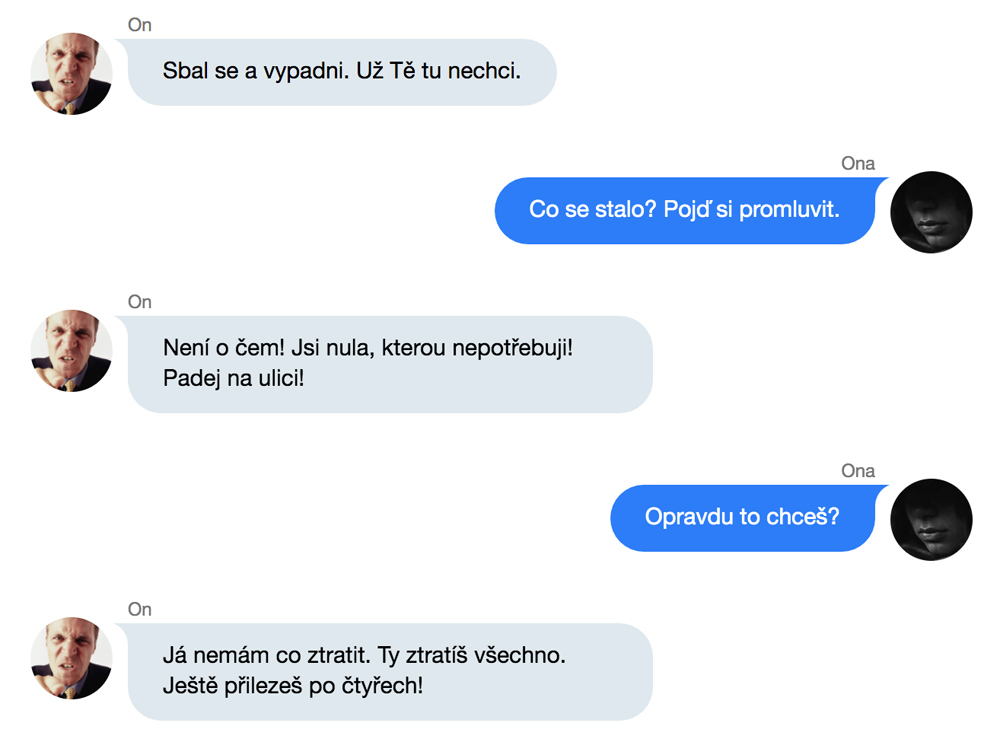The width and height of the screenshot is (1000, 742).
Task: Click the 'Ona' label above 'Opravdu to chceš?'
Action: point(858,471)
